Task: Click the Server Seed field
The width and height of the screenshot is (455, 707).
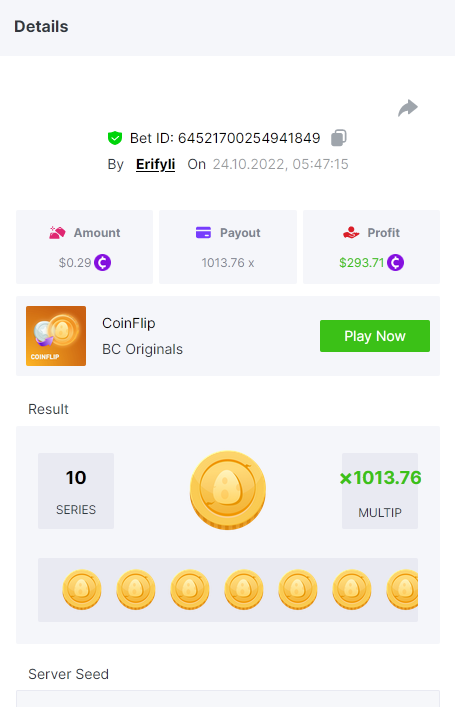Action: tap(228, 698)
